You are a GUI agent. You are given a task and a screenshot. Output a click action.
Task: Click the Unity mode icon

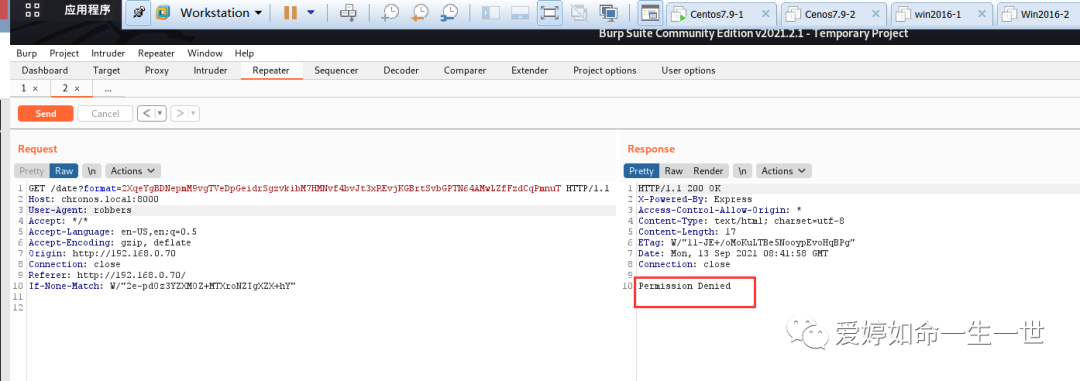coord(579,13)
